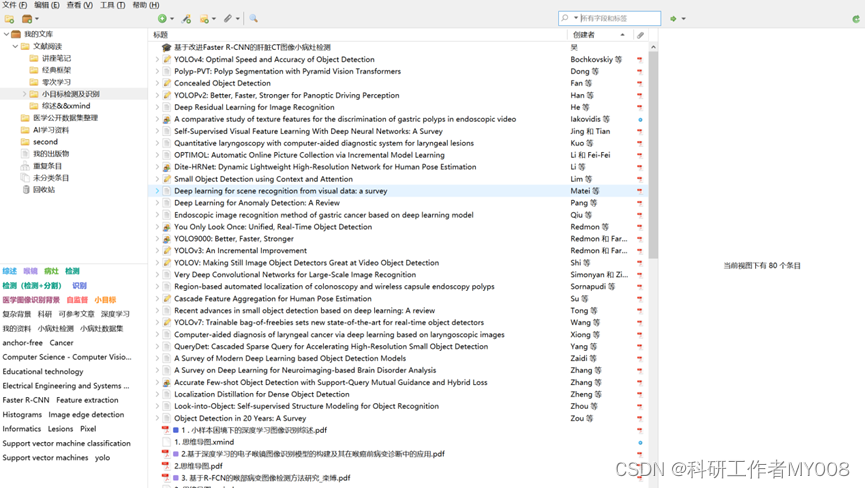The height and width of the screenshot is (488, 865).
Task: Sort by the 标题 column header
Action: coord(359,35)
